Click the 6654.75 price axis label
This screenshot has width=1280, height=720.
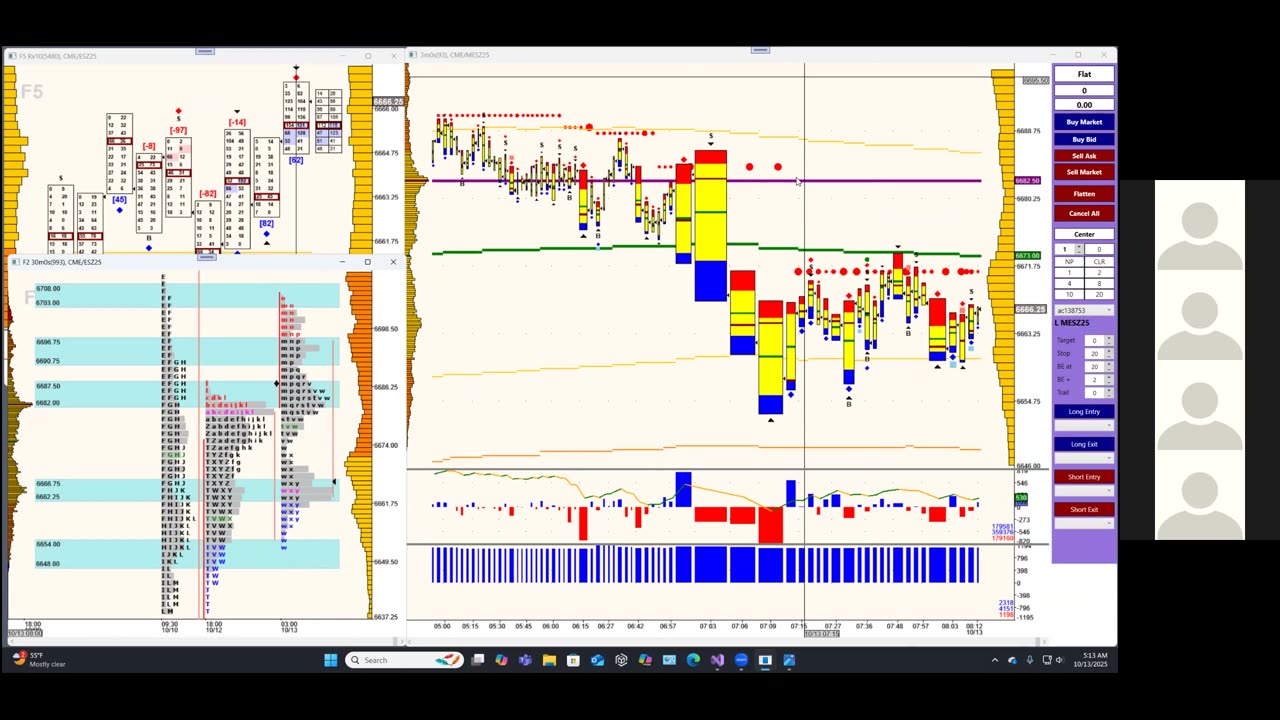click(1029, 401)
